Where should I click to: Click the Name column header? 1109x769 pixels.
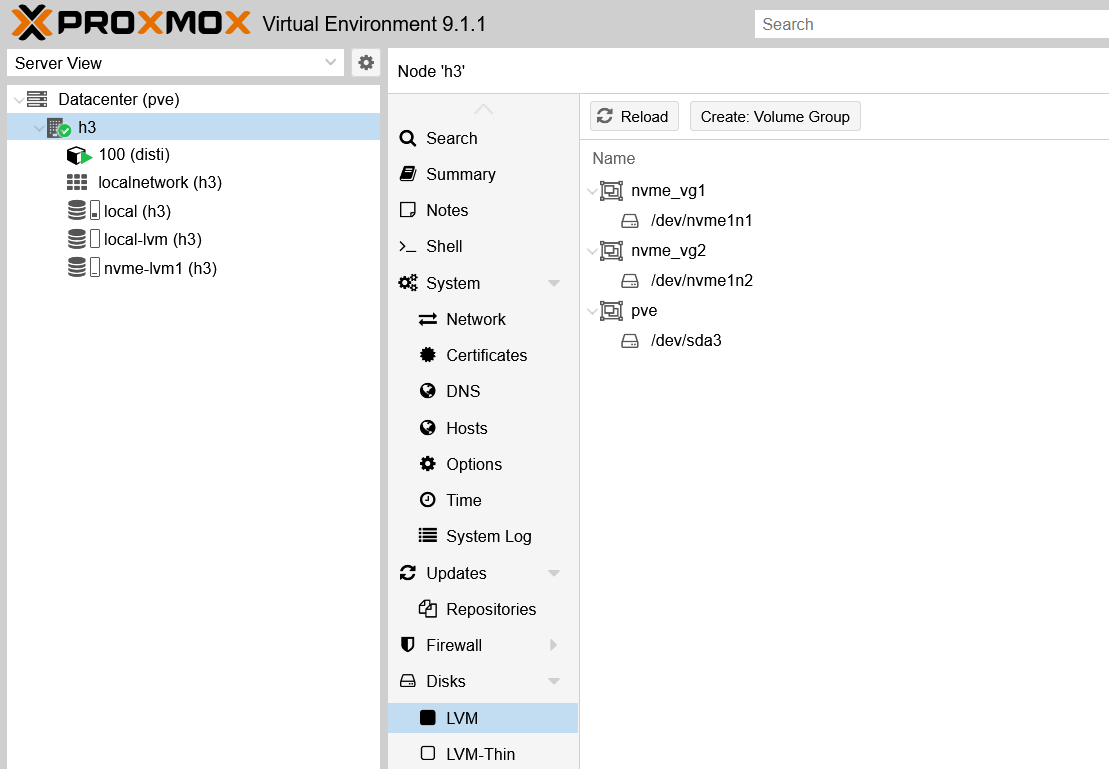tap(613, 158)
